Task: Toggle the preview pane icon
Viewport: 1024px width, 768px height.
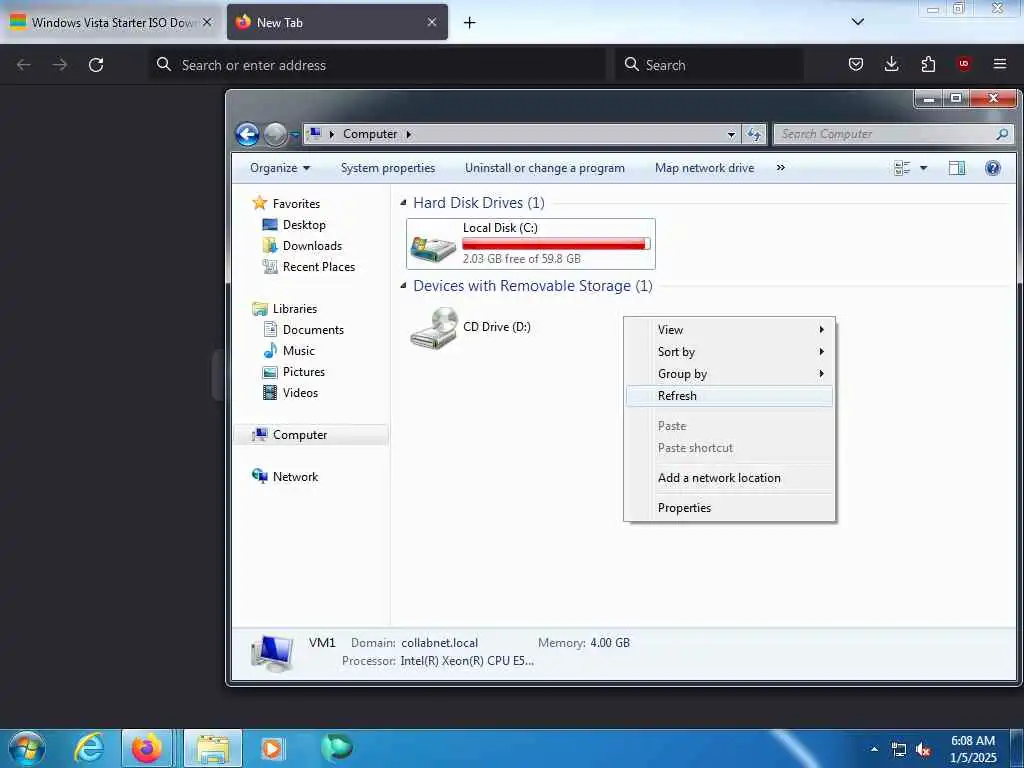Action: (x=957, y=168)
